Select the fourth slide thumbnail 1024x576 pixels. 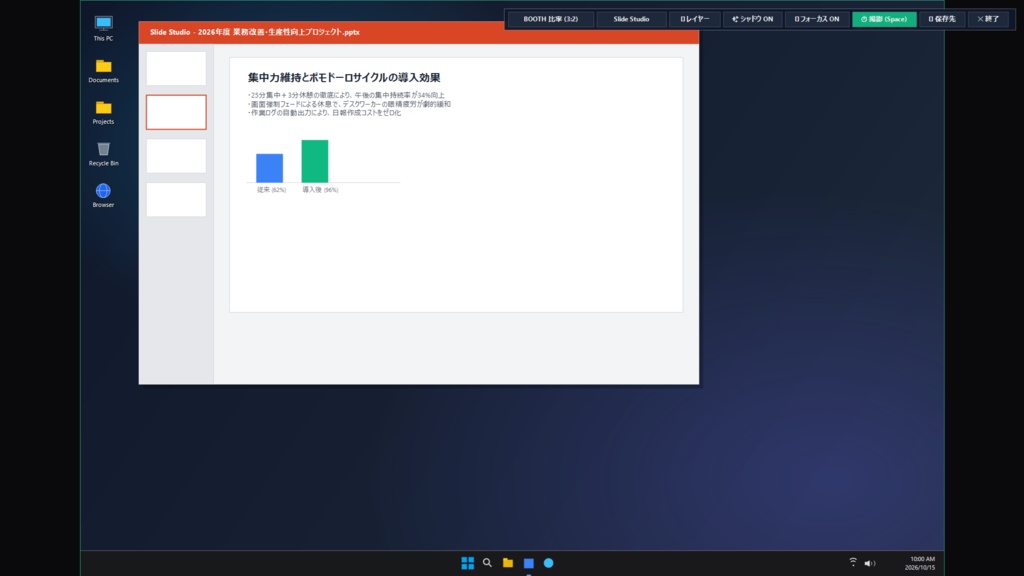pos(176,199)
